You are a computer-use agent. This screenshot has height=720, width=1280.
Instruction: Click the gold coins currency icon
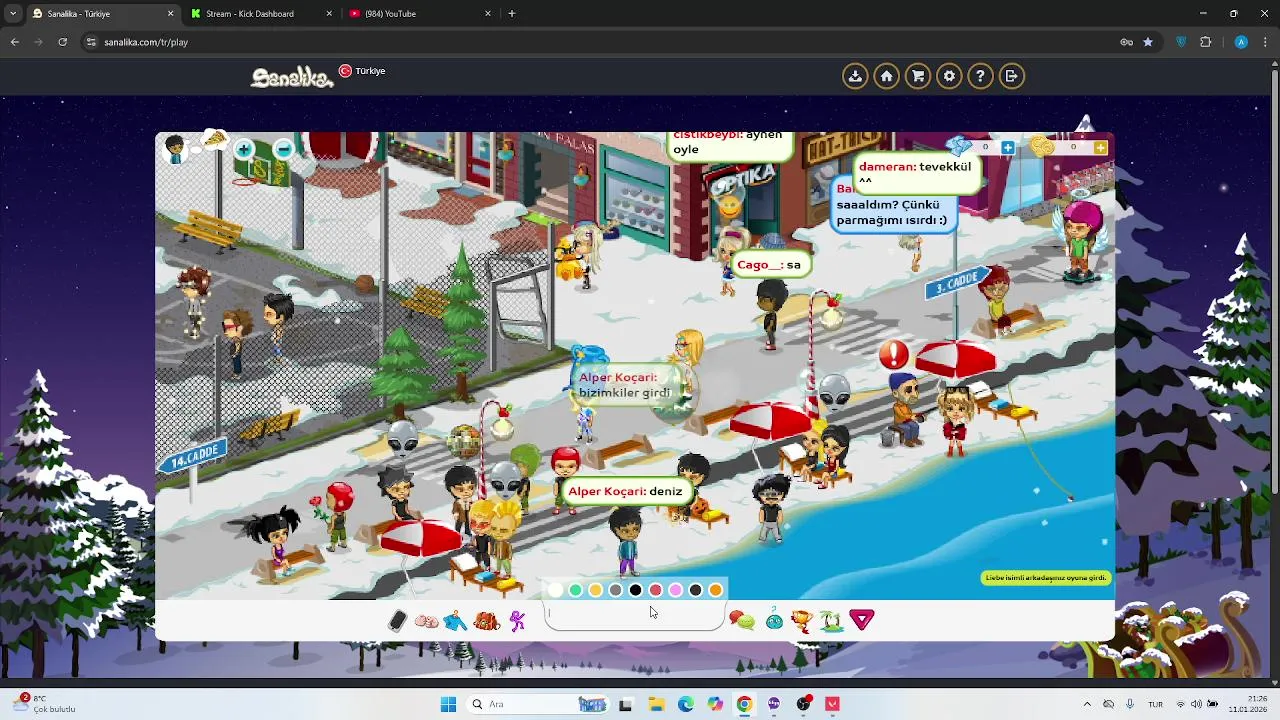click(1042, 147)
